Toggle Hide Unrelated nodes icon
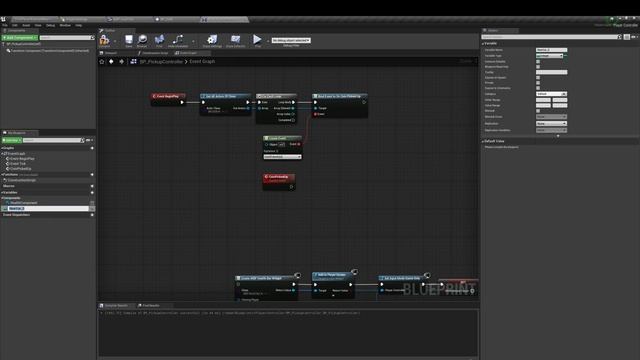The width and height of the screenshot is (640, 360). (178, 40)
